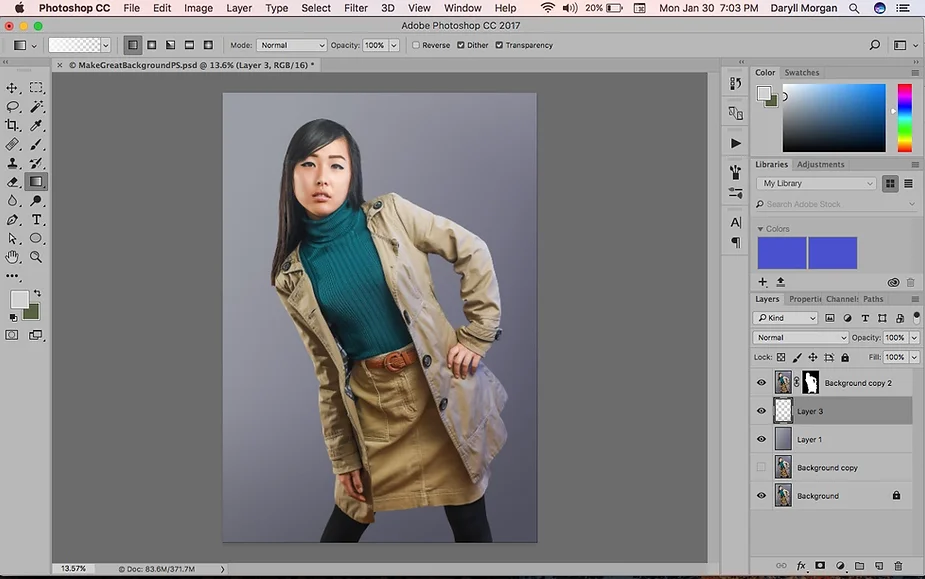The image size is (925, 579).
Task: Uncheck the Dither option
Action: (461, 45)
